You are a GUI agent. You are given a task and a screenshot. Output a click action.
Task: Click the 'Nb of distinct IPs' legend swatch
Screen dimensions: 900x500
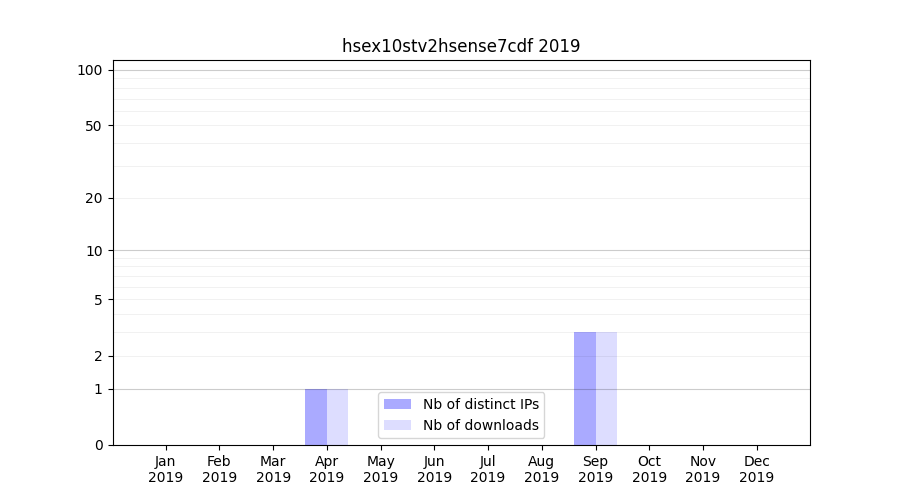pyautogui.click(x=397, y=404)
